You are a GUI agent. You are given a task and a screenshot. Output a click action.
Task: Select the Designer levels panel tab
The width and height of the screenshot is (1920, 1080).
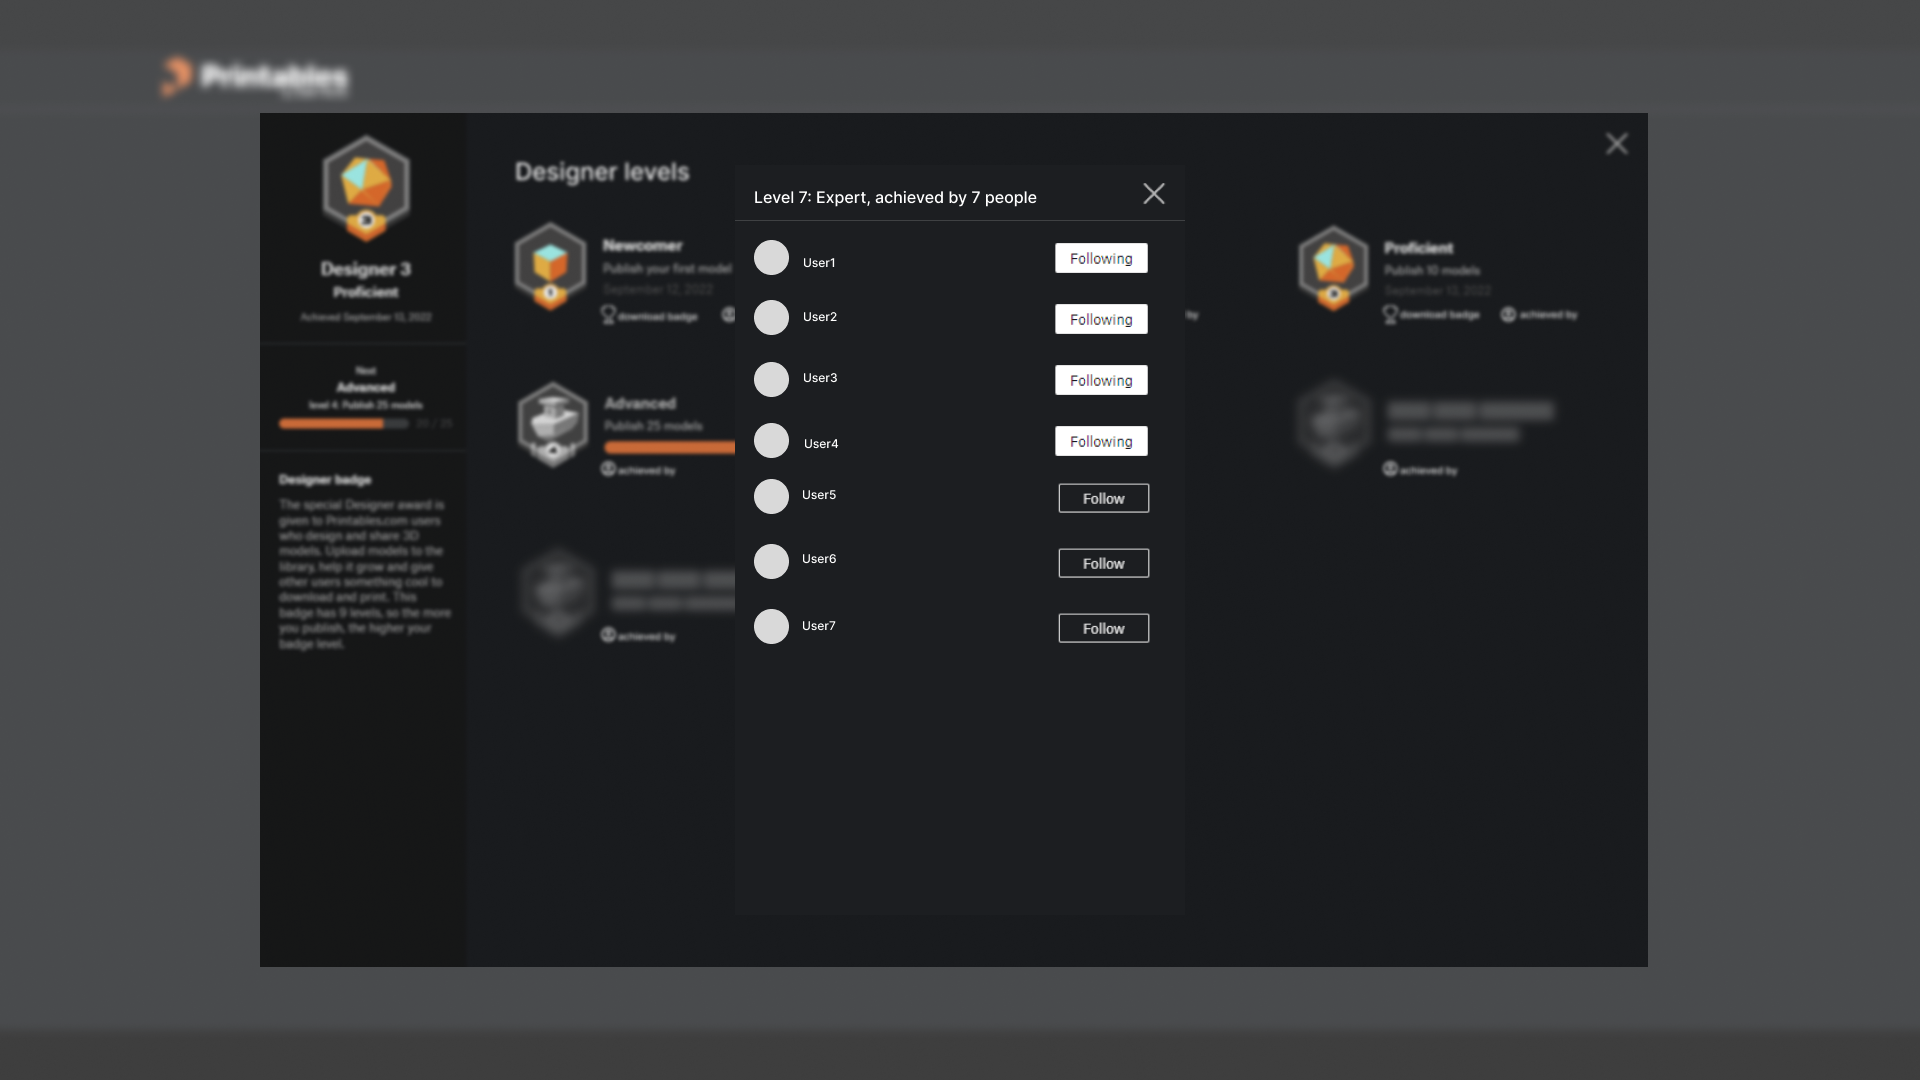pos(601,169)
